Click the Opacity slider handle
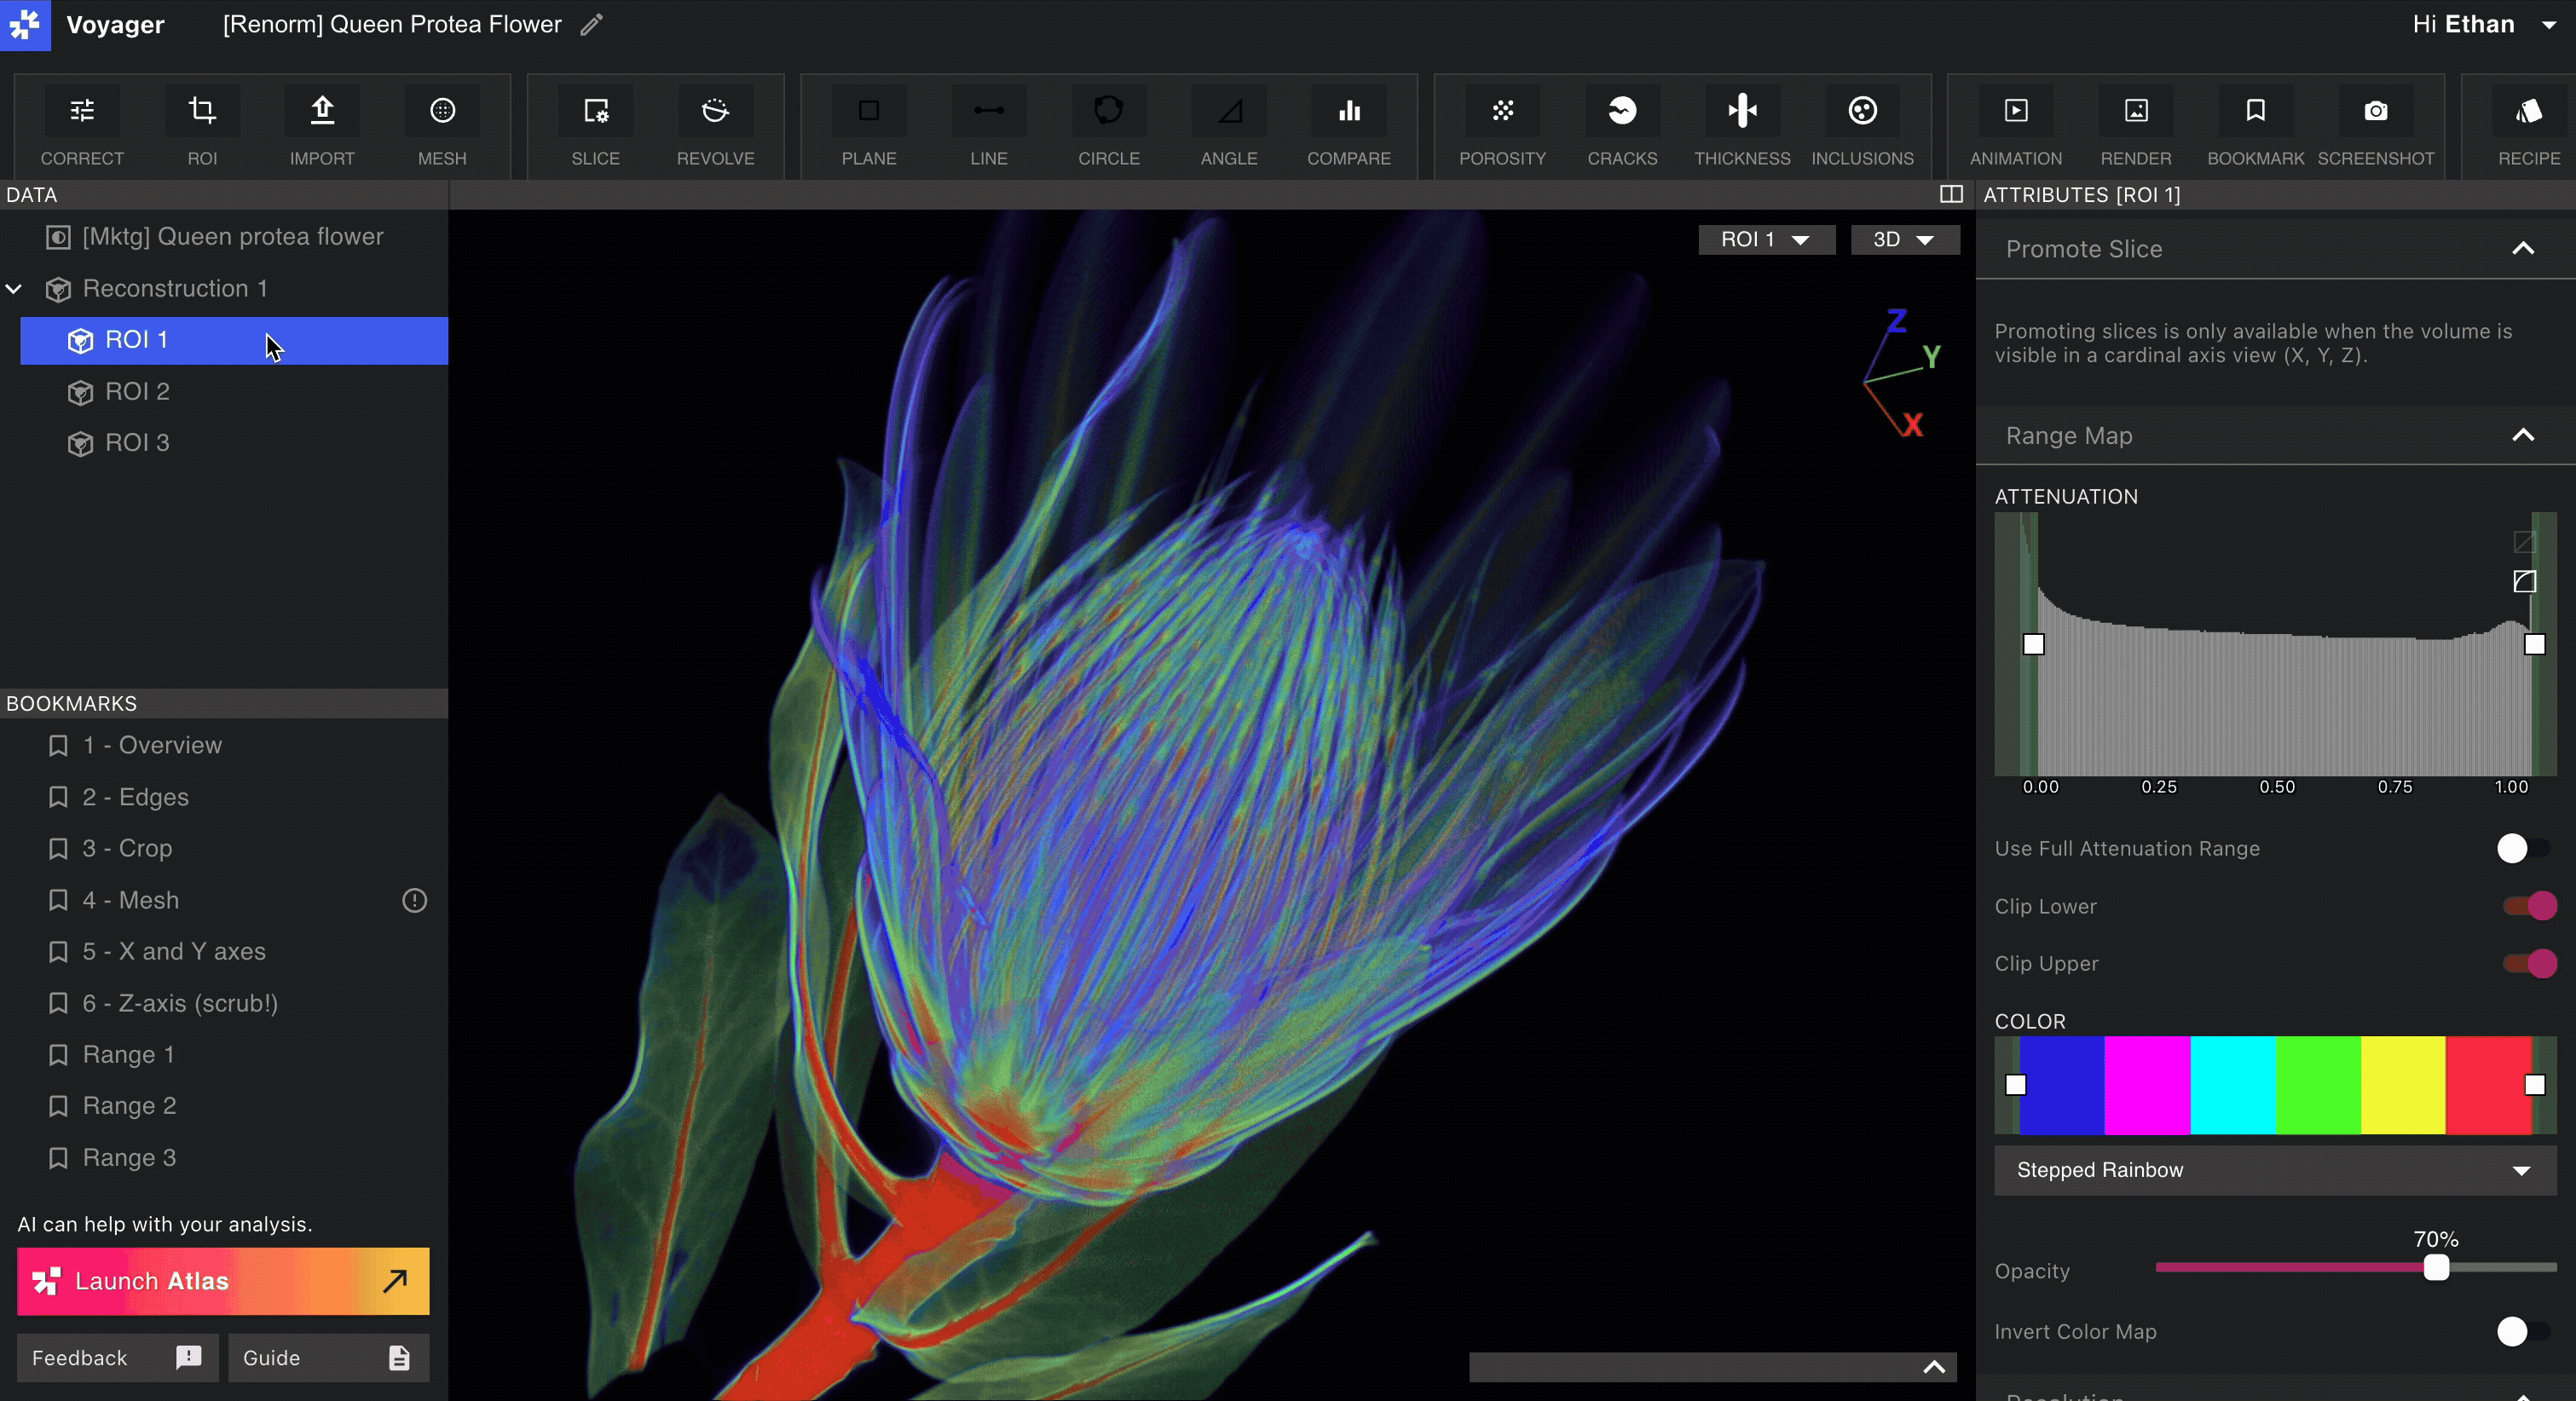2576x1401 pixels. coord(2436,1268)
